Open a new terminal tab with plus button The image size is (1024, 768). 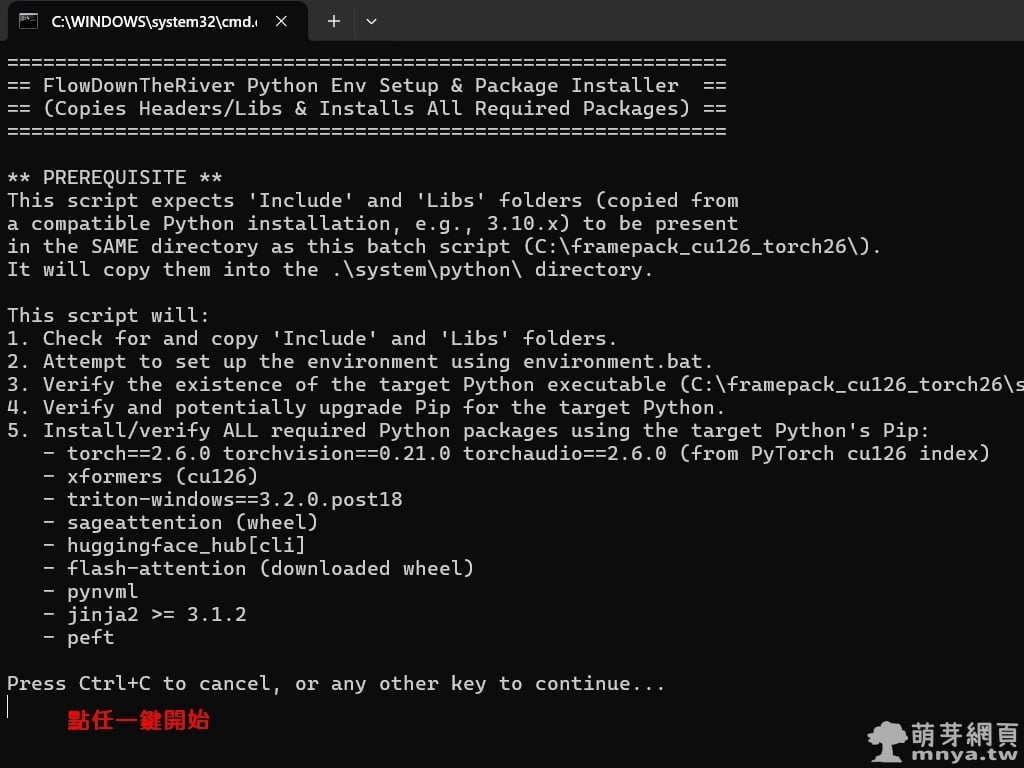click(334, 21)
